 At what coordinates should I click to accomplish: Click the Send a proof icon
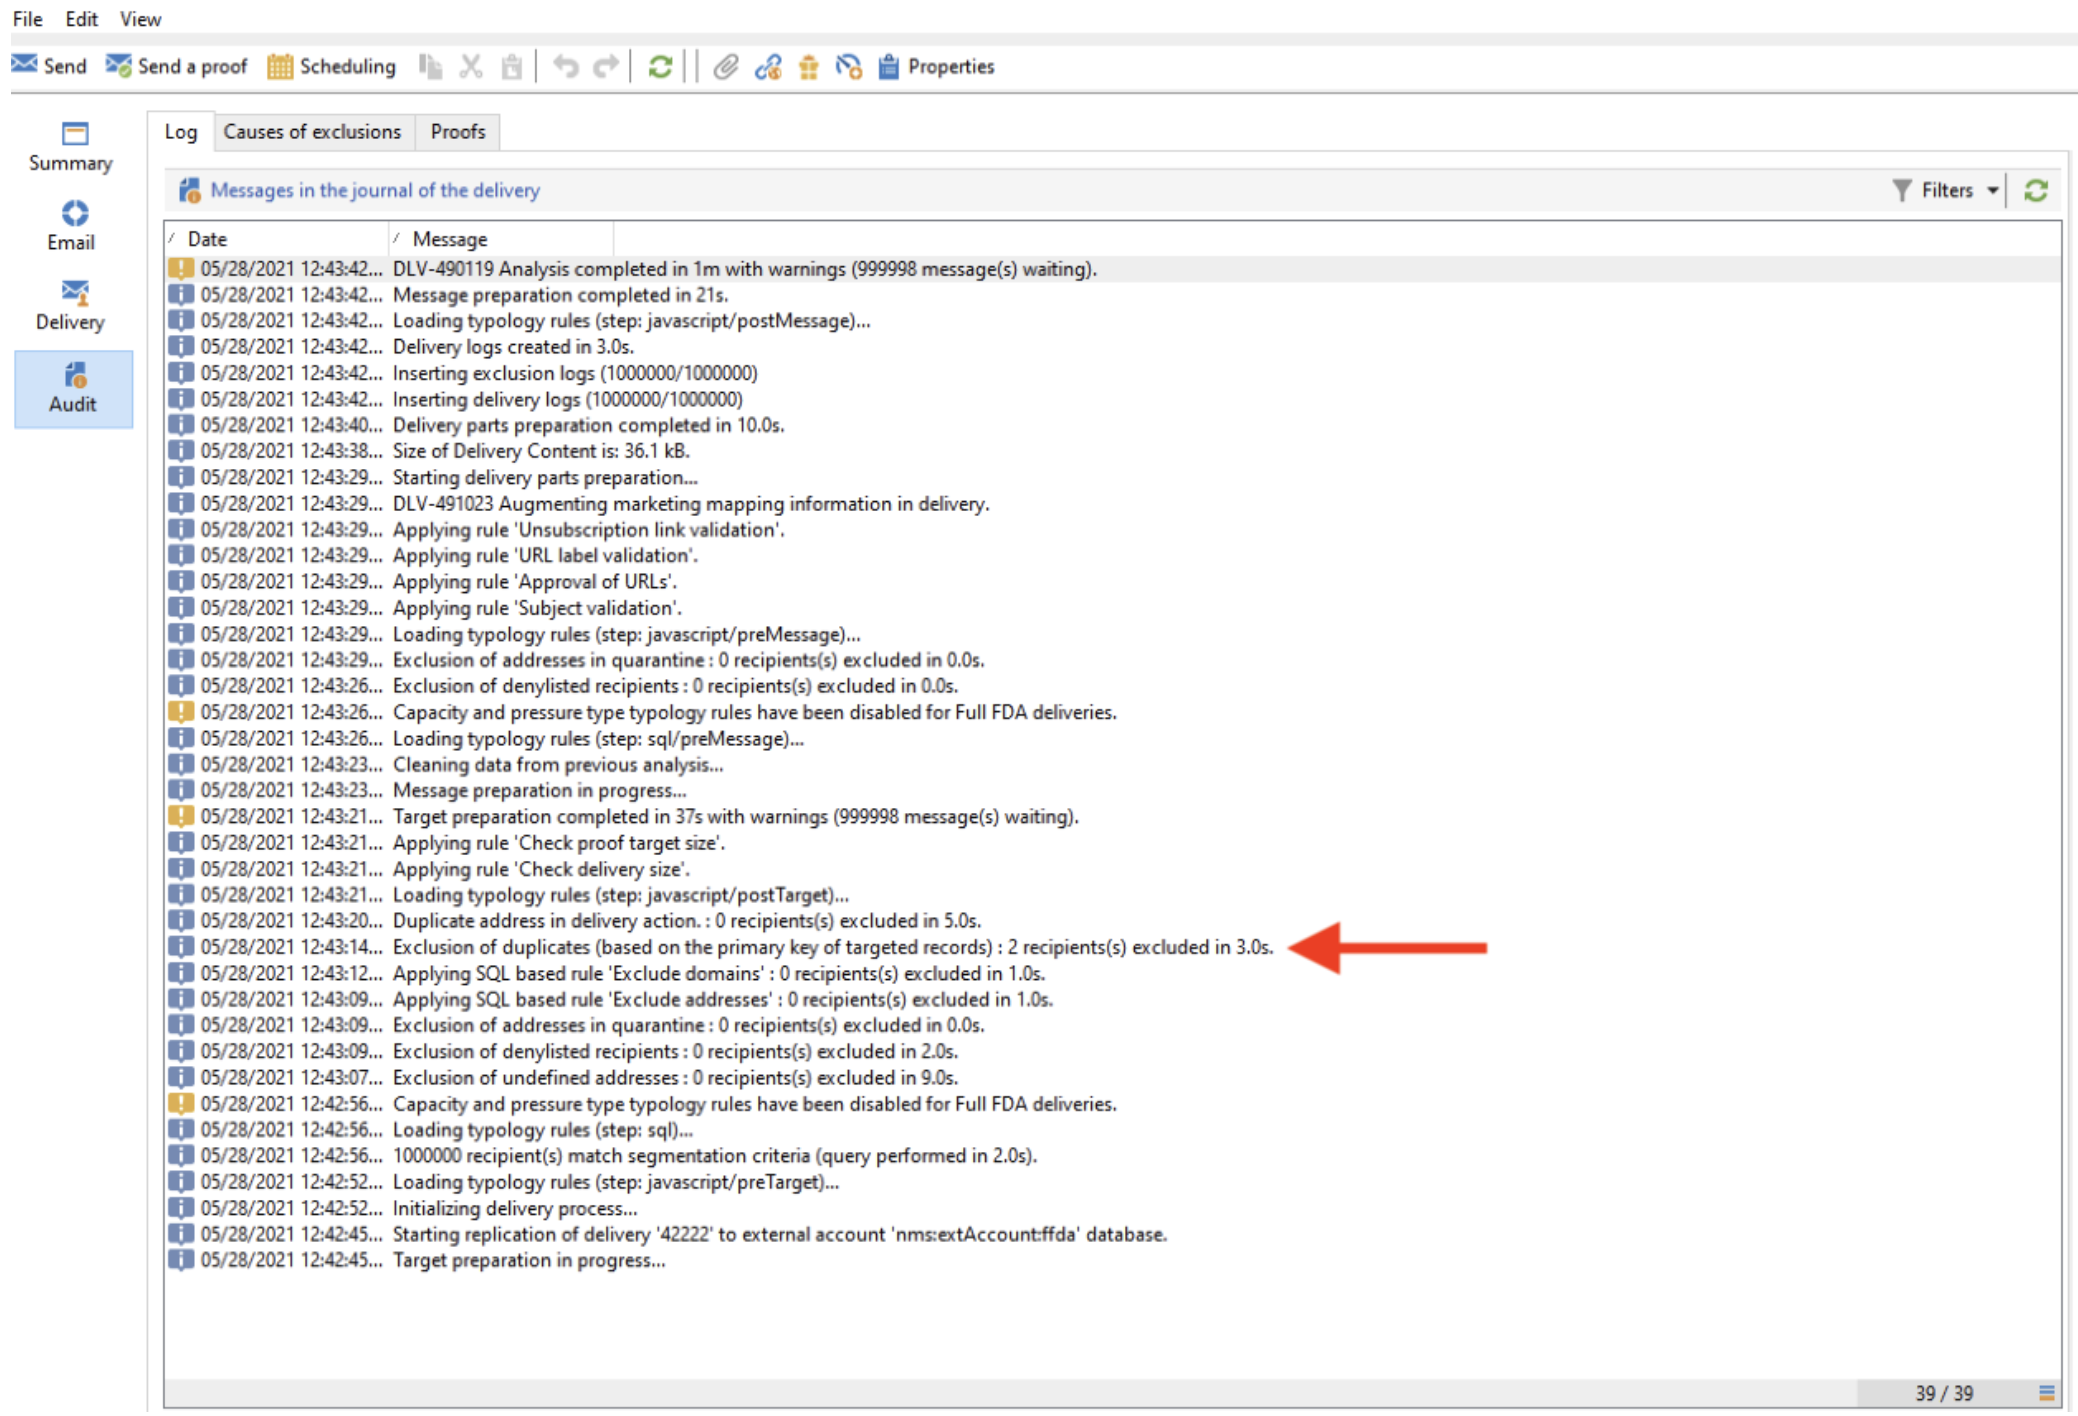pos(119,66)
